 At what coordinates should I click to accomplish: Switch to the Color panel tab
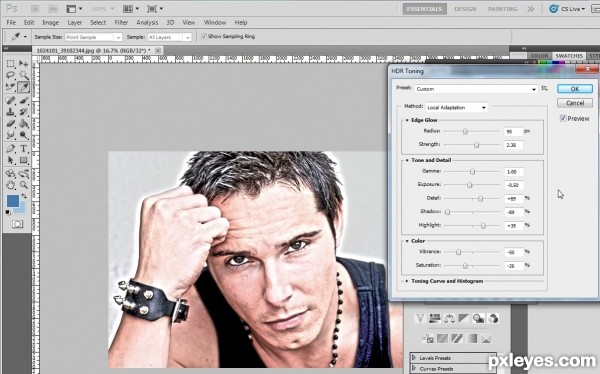pyautogui.click(x=539, y=56)
